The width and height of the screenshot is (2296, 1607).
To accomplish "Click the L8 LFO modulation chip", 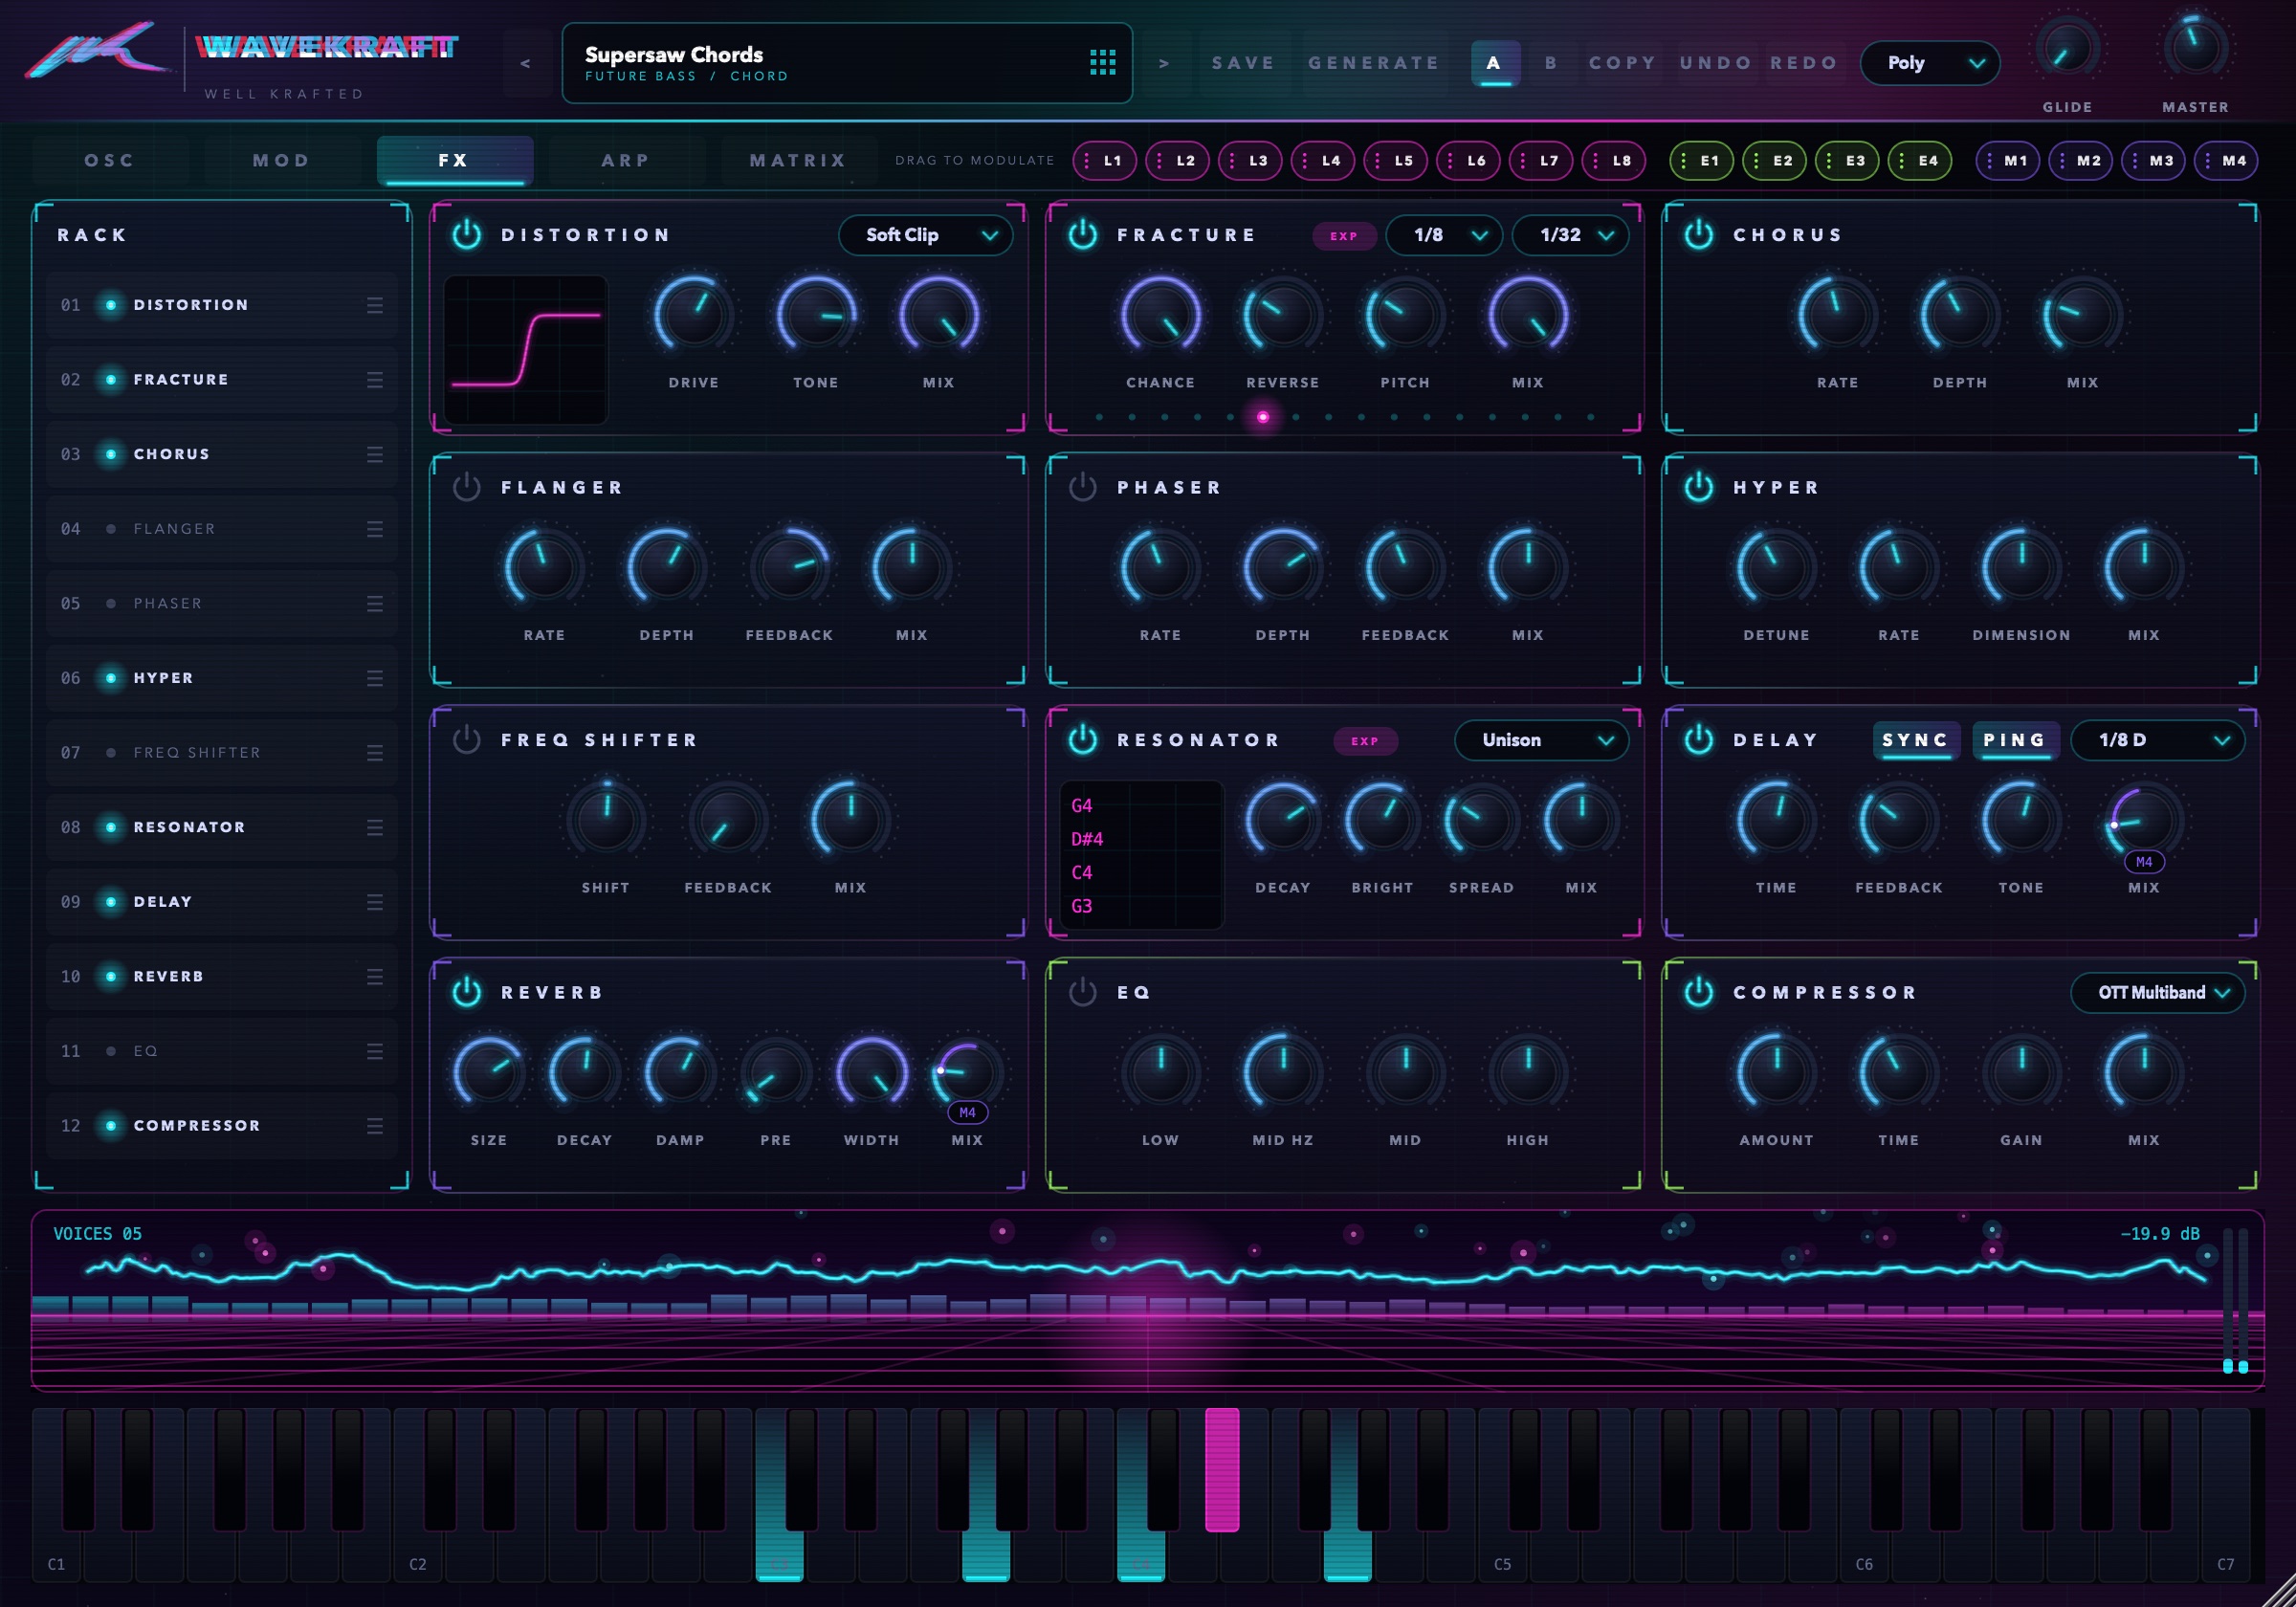I will coord(1613,160).
